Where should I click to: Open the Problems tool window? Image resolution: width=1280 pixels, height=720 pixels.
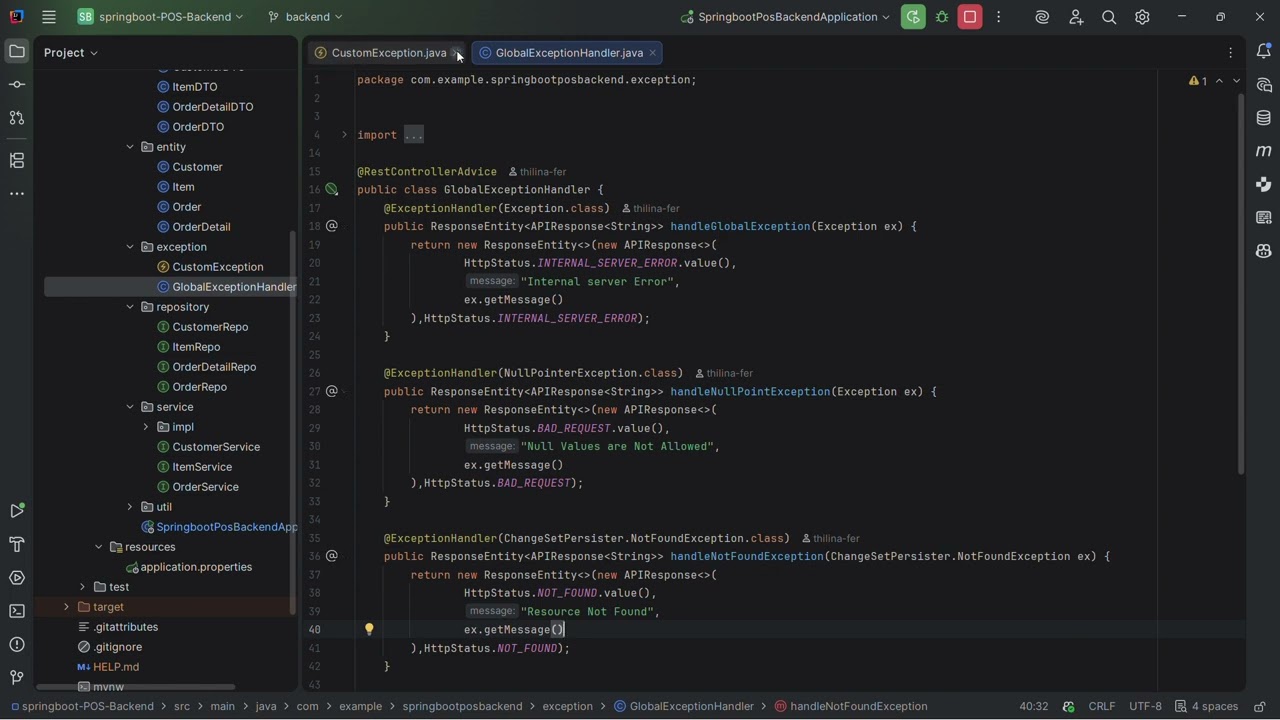pos(17,644)
